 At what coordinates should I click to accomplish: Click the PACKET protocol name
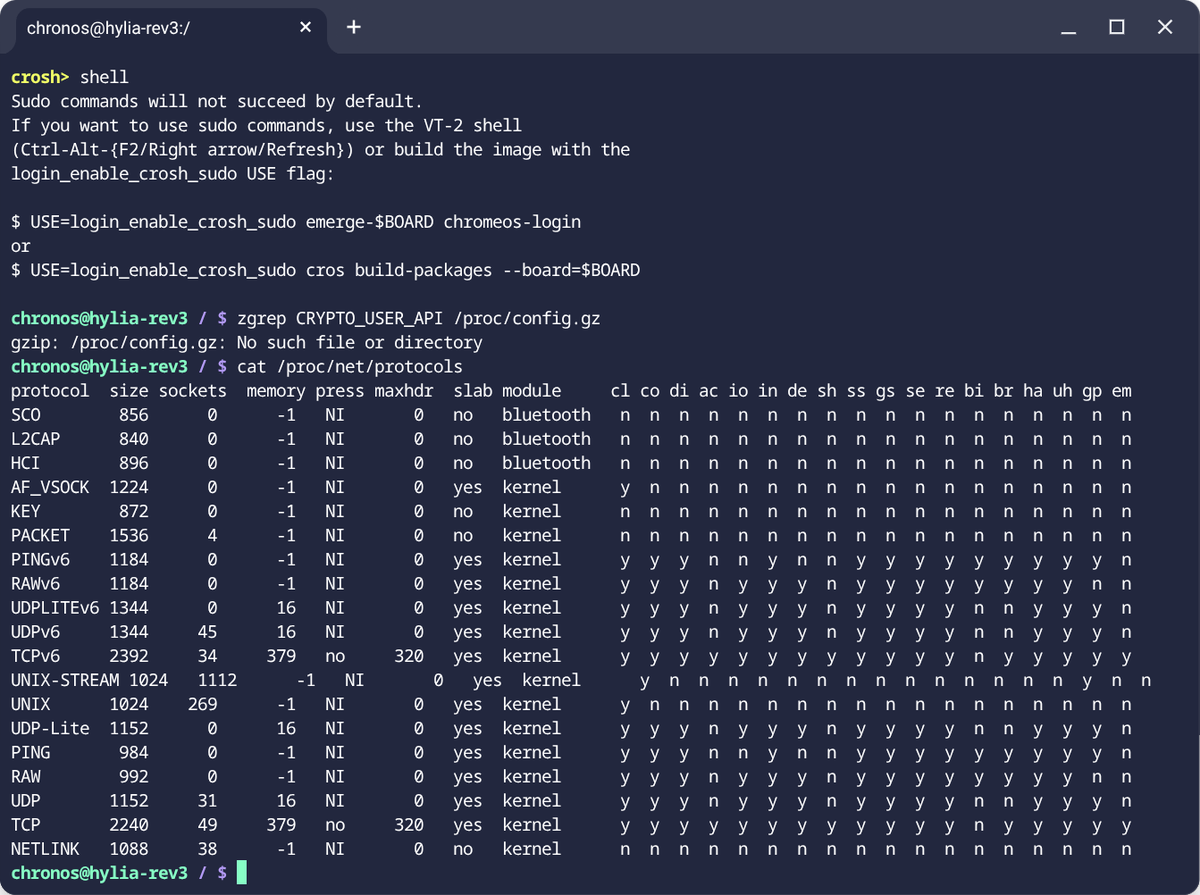point(40,536)
